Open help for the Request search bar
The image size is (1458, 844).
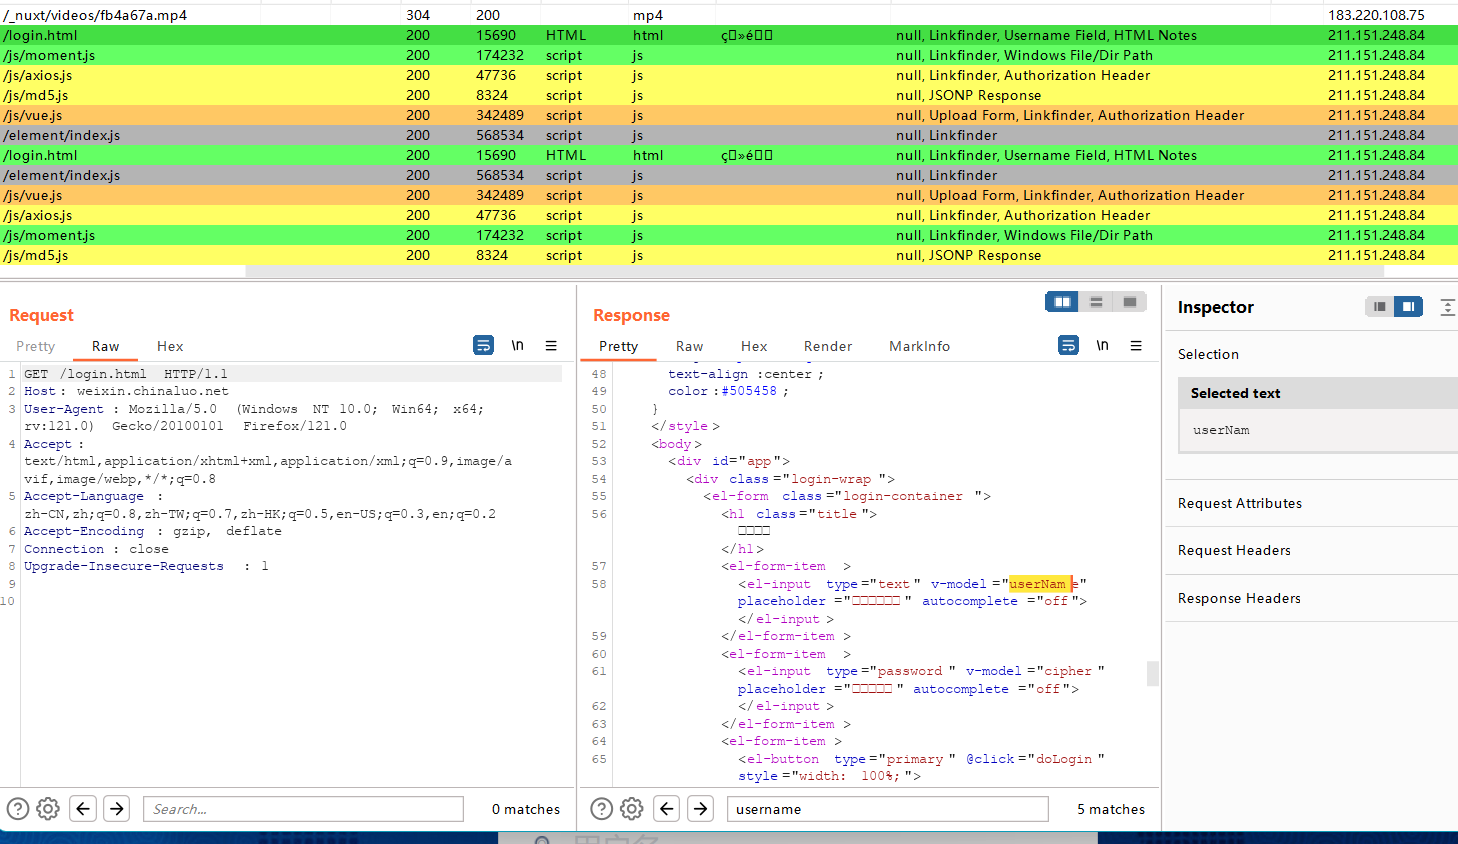(x=18, y=809)
